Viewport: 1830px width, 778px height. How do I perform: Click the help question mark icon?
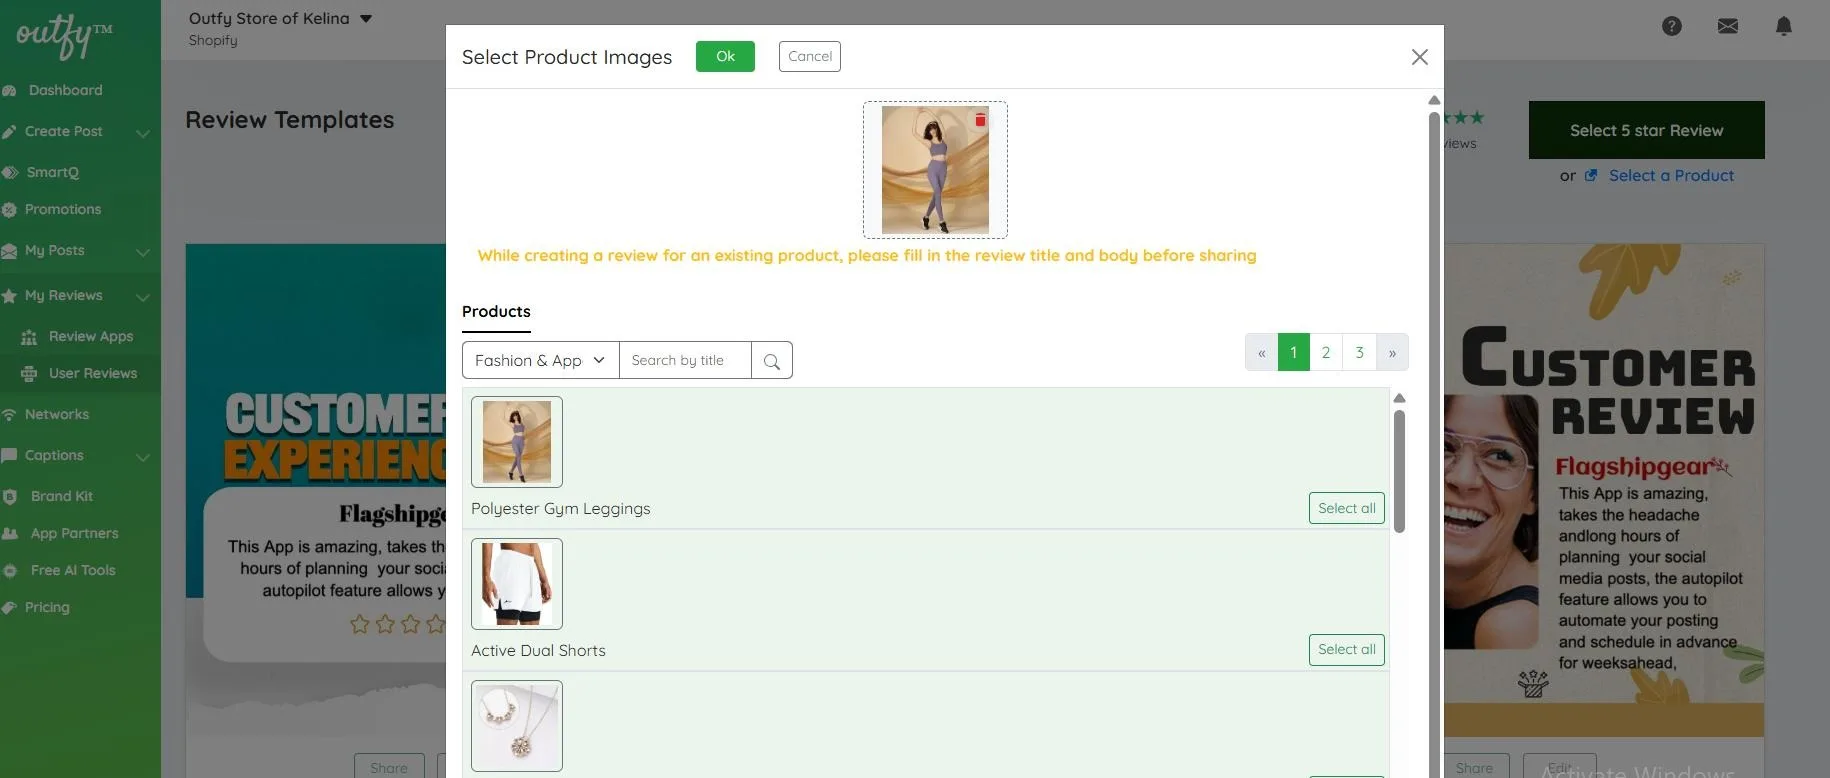point(1672,26)
